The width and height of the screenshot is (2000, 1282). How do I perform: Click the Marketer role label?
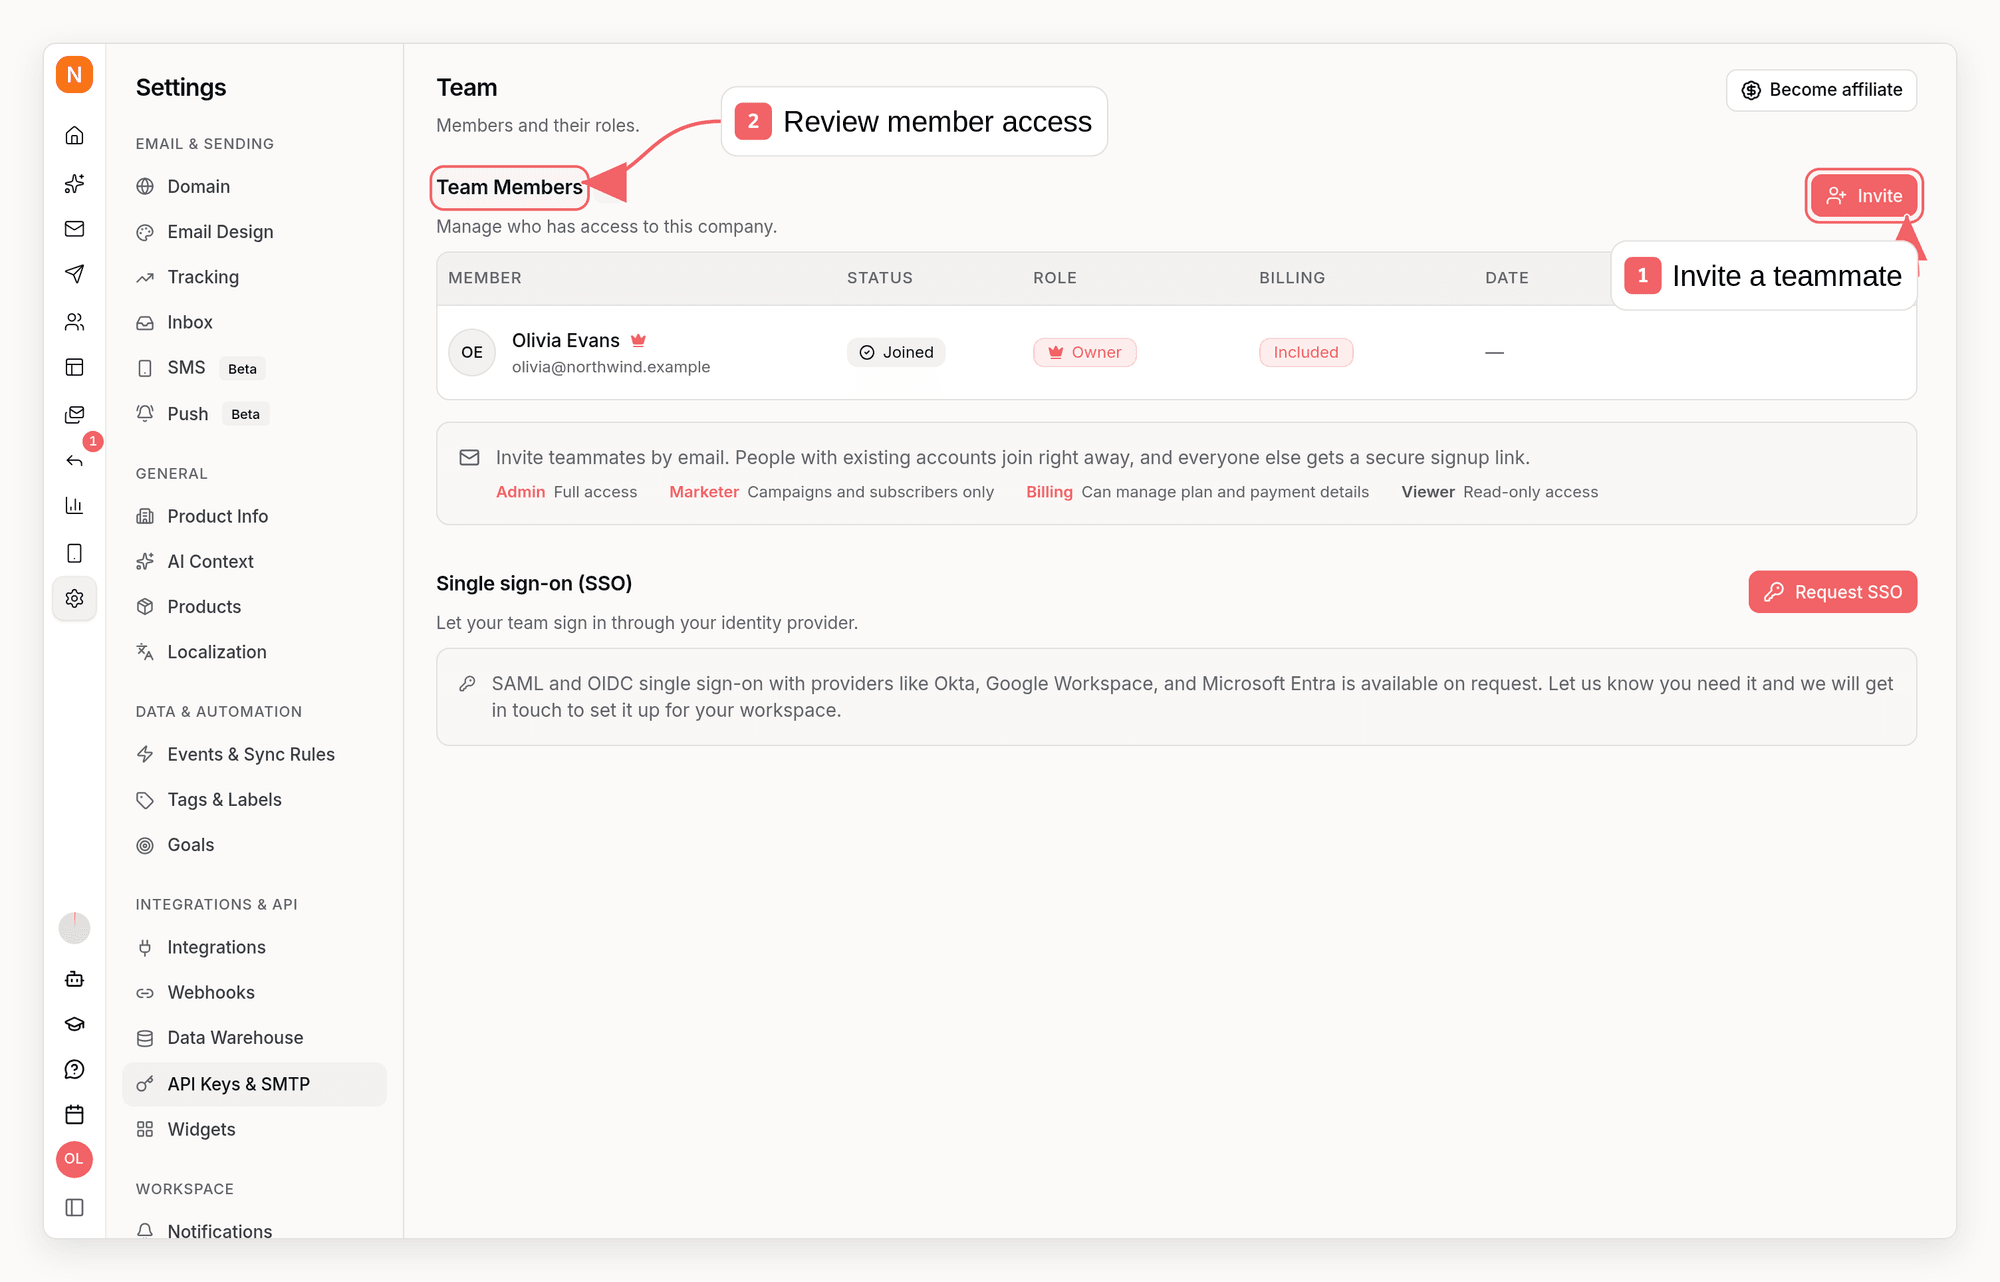click(x=704, y=492)
